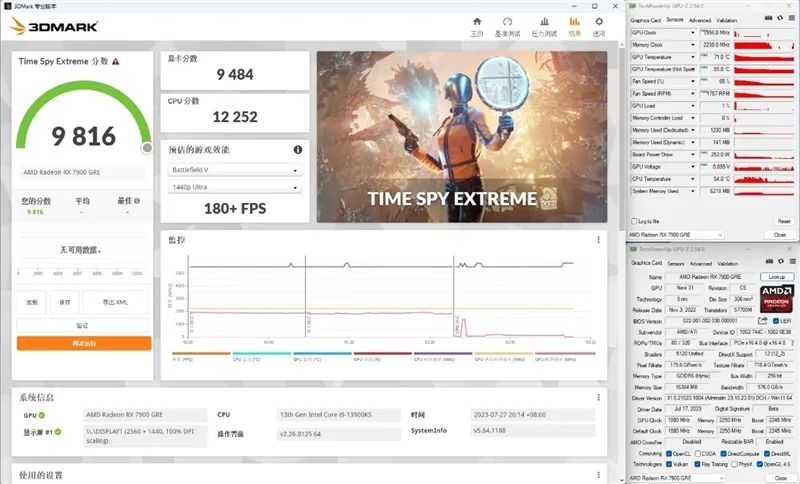The width and height of the screenshot is (800, 484).
Task: Click the dark red GPU load legend bar
Action: [383, 353]
